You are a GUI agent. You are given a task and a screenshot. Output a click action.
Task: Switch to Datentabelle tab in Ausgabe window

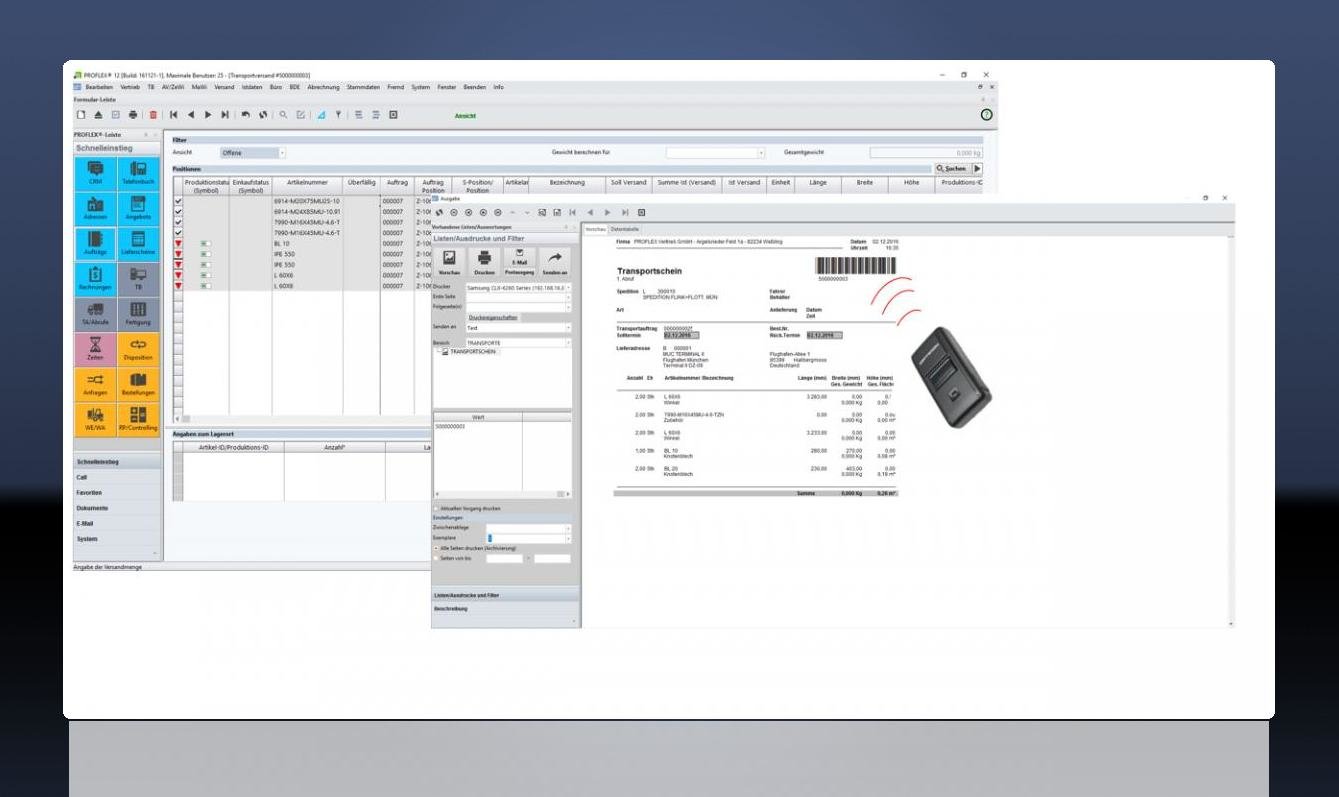coord(625,230)
